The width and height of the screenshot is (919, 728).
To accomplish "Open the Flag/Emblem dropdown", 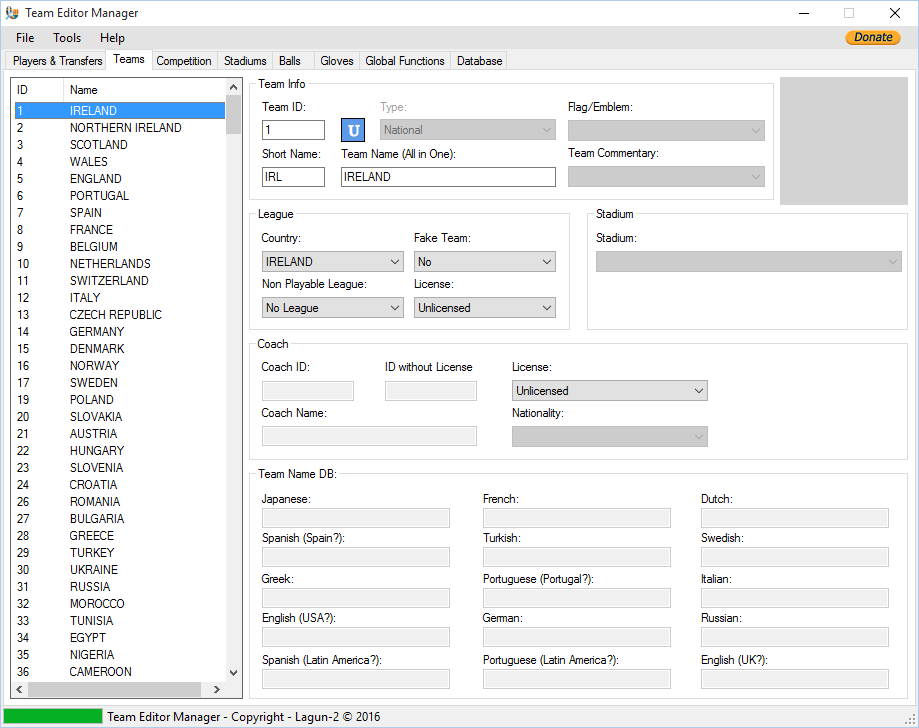I will (666, 130).
